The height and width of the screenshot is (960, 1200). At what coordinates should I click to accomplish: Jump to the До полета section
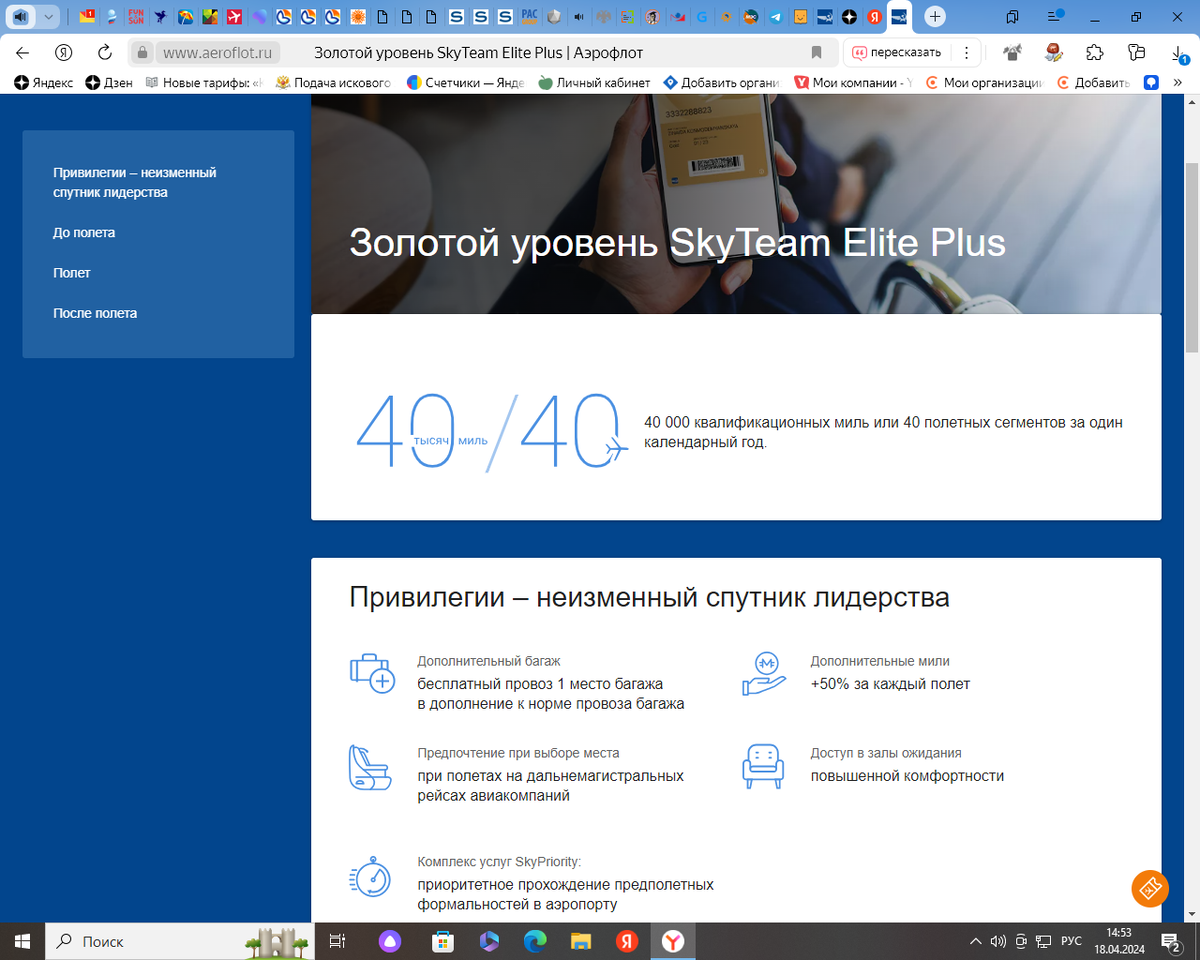tap(84, 233)
